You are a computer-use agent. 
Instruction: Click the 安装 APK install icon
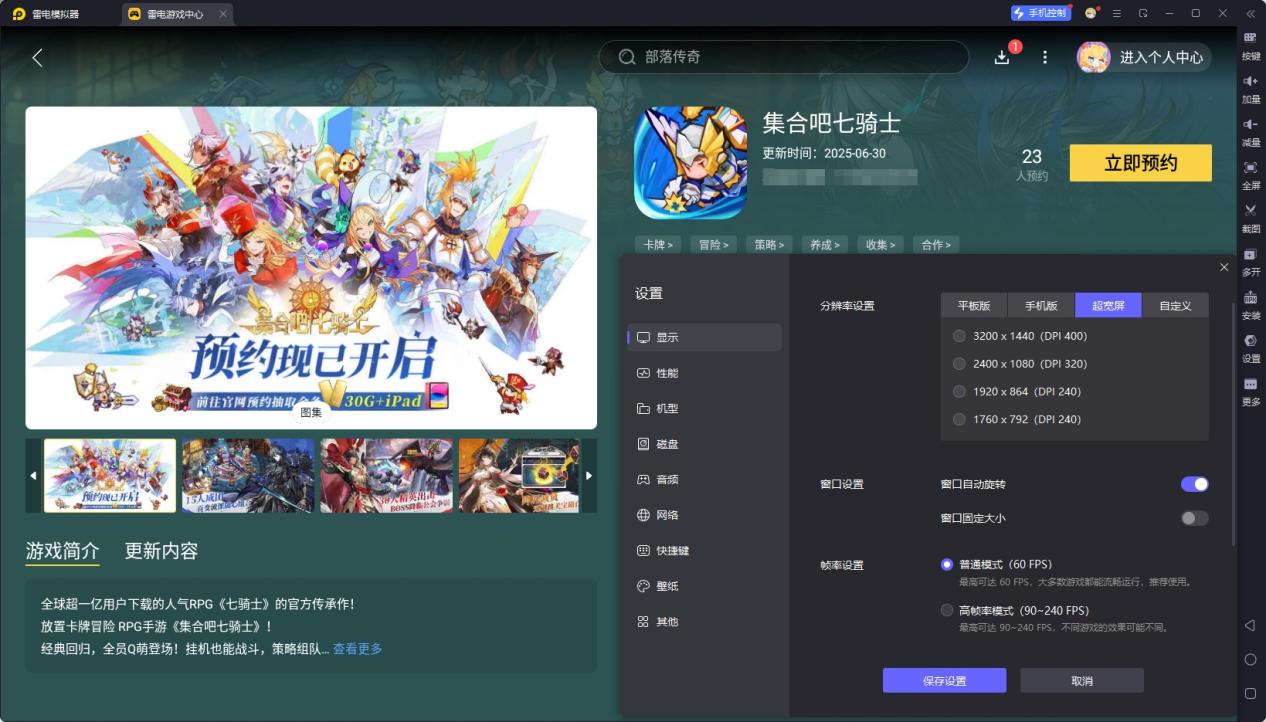tap(1250, 297)
